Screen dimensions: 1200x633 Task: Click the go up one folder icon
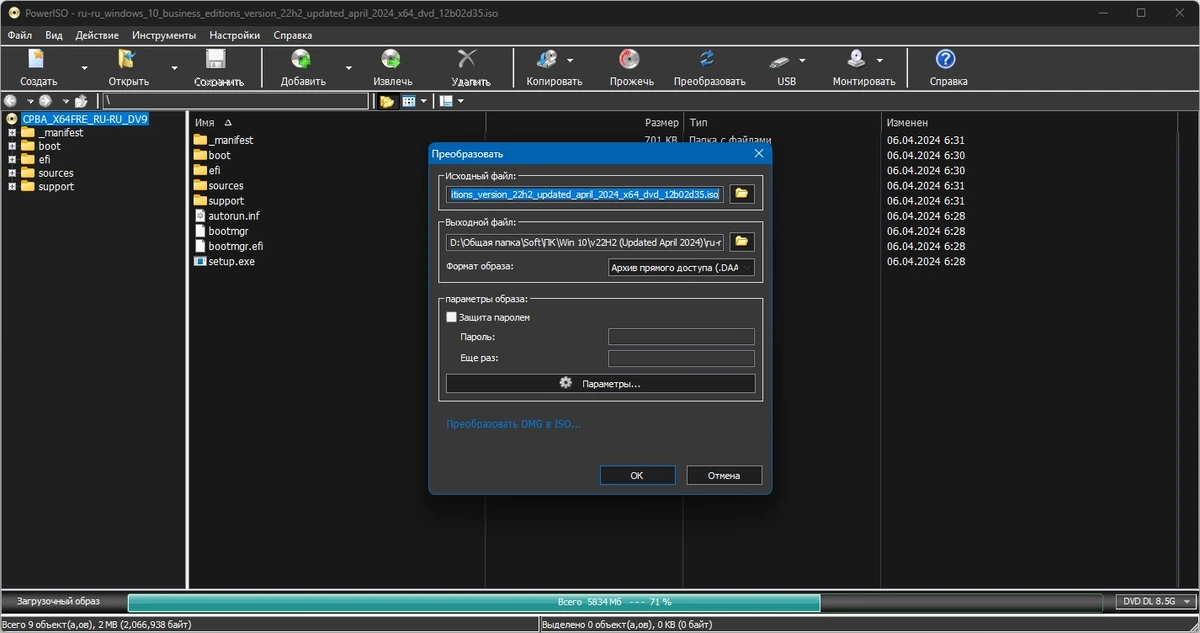[81, 101]
